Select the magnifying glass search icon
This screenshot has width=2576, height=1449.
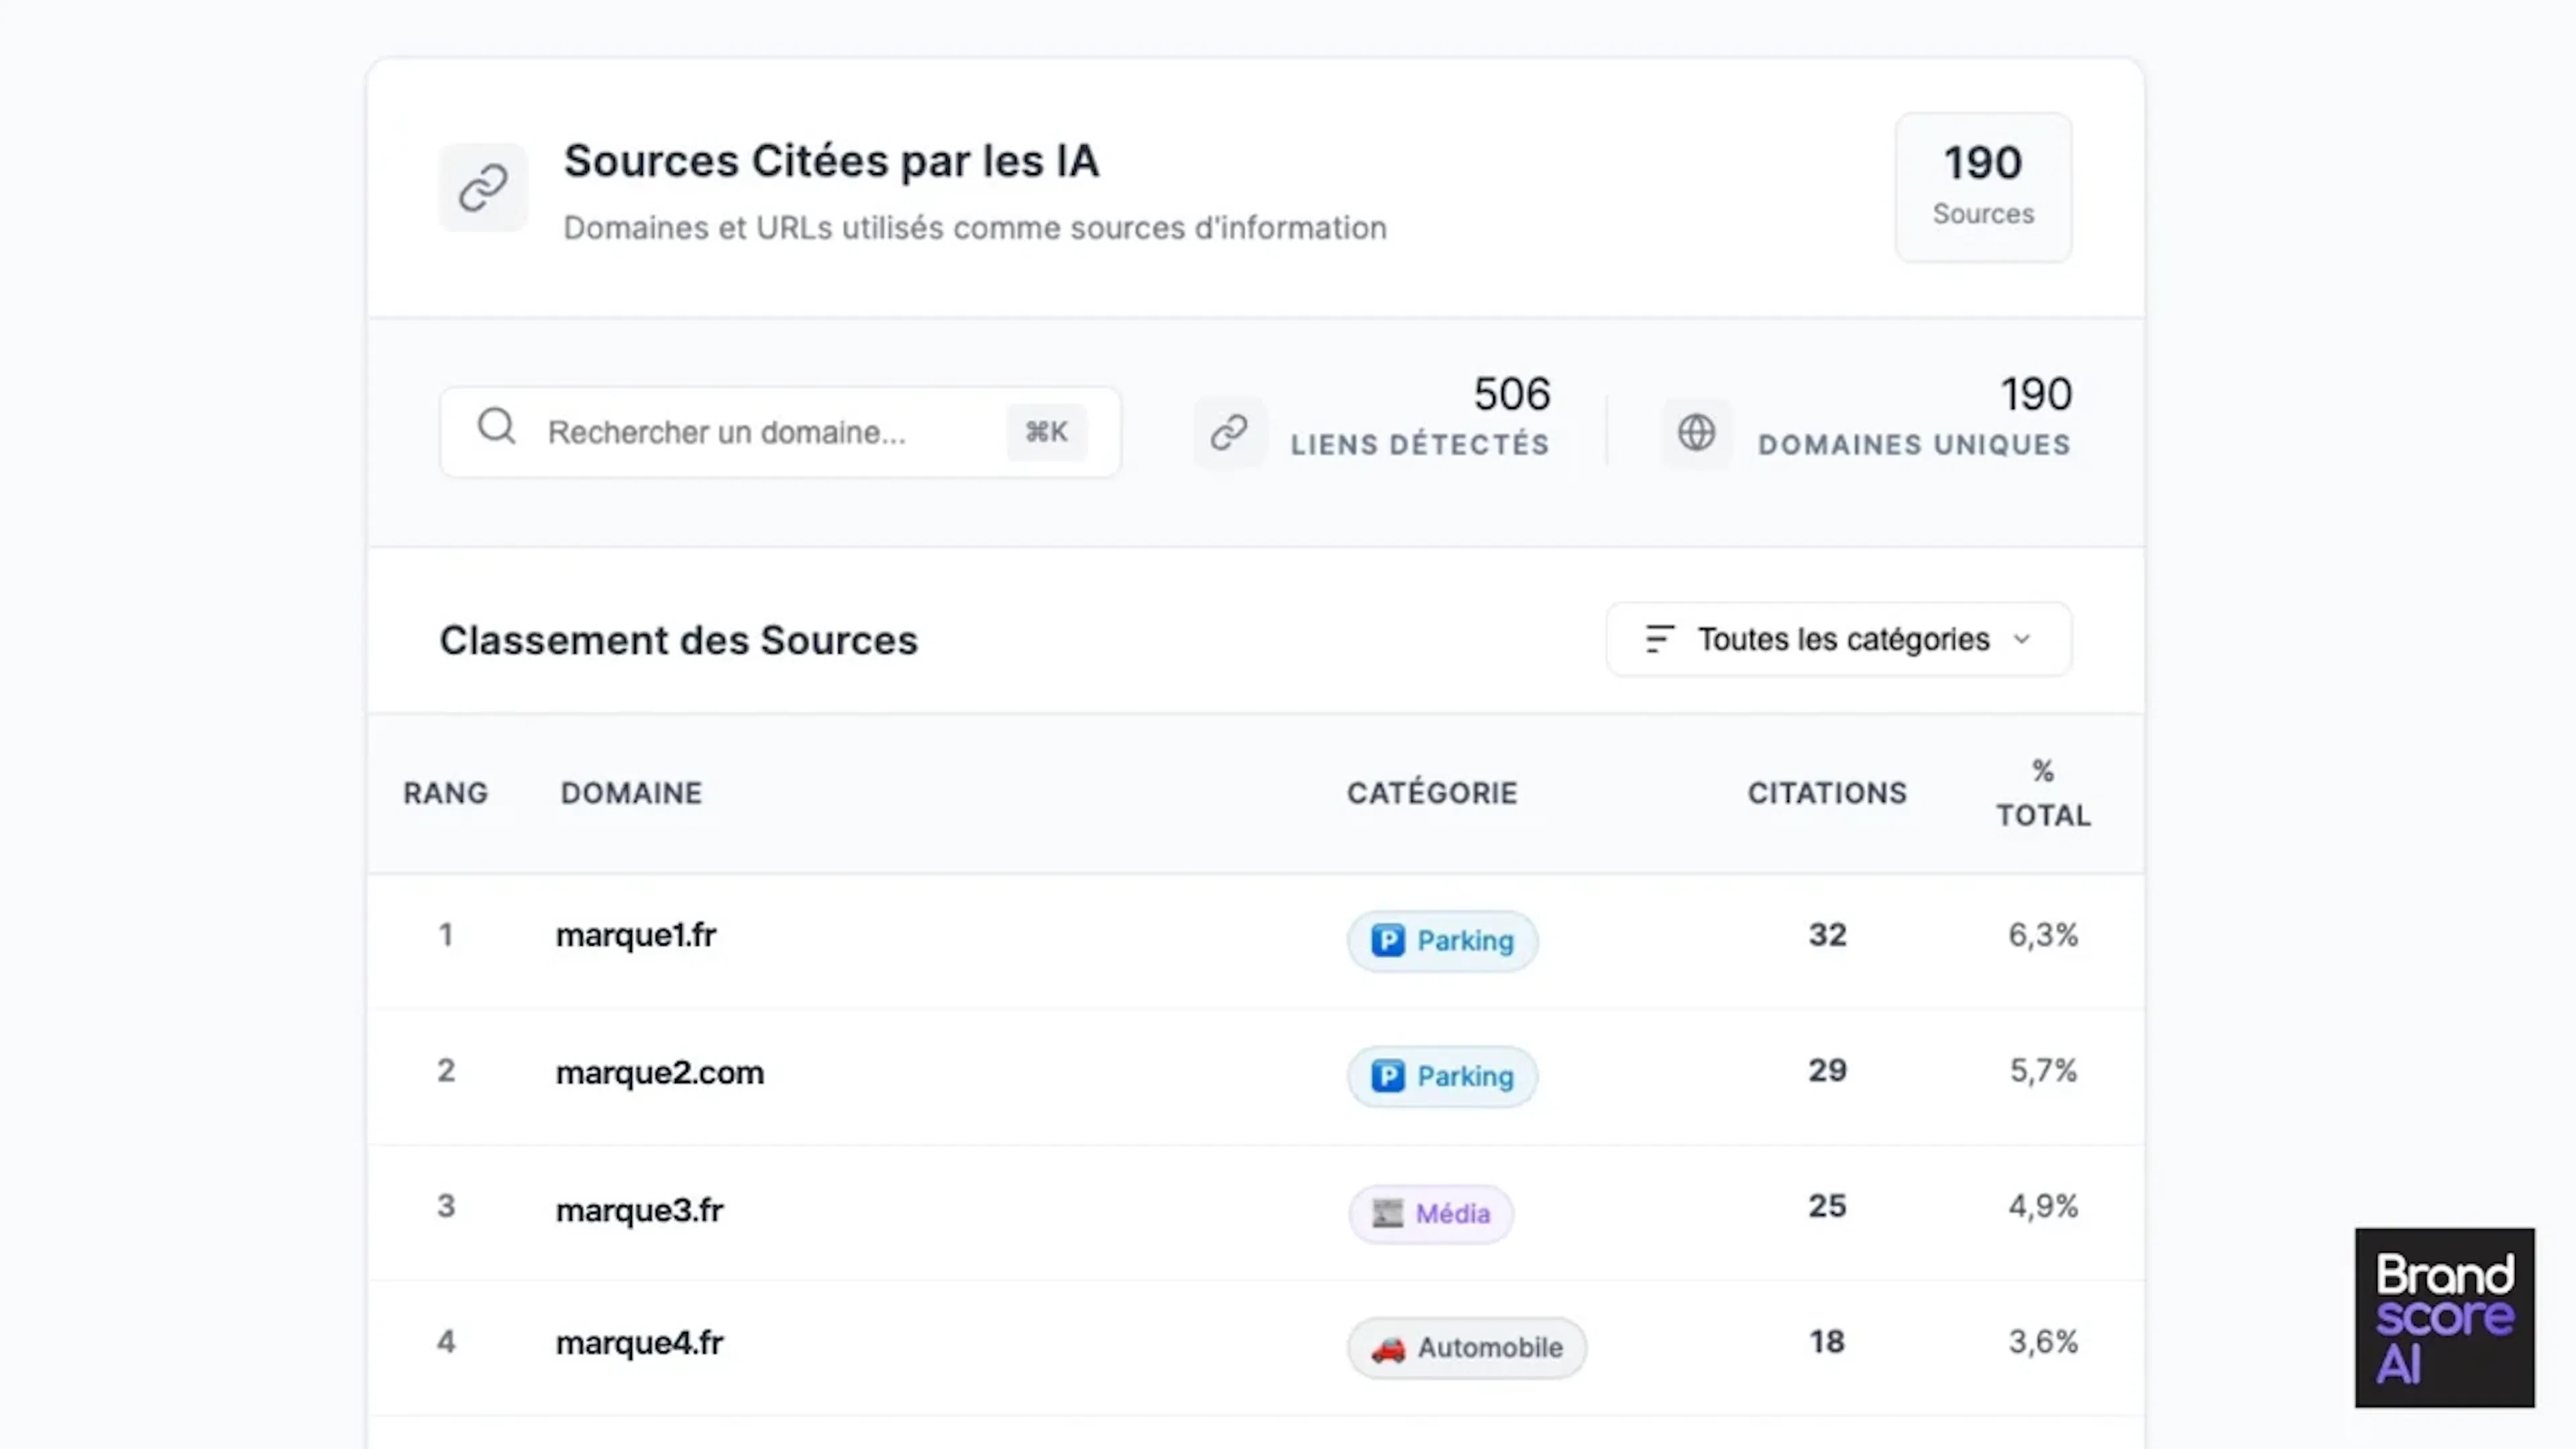tap(497, 430)
